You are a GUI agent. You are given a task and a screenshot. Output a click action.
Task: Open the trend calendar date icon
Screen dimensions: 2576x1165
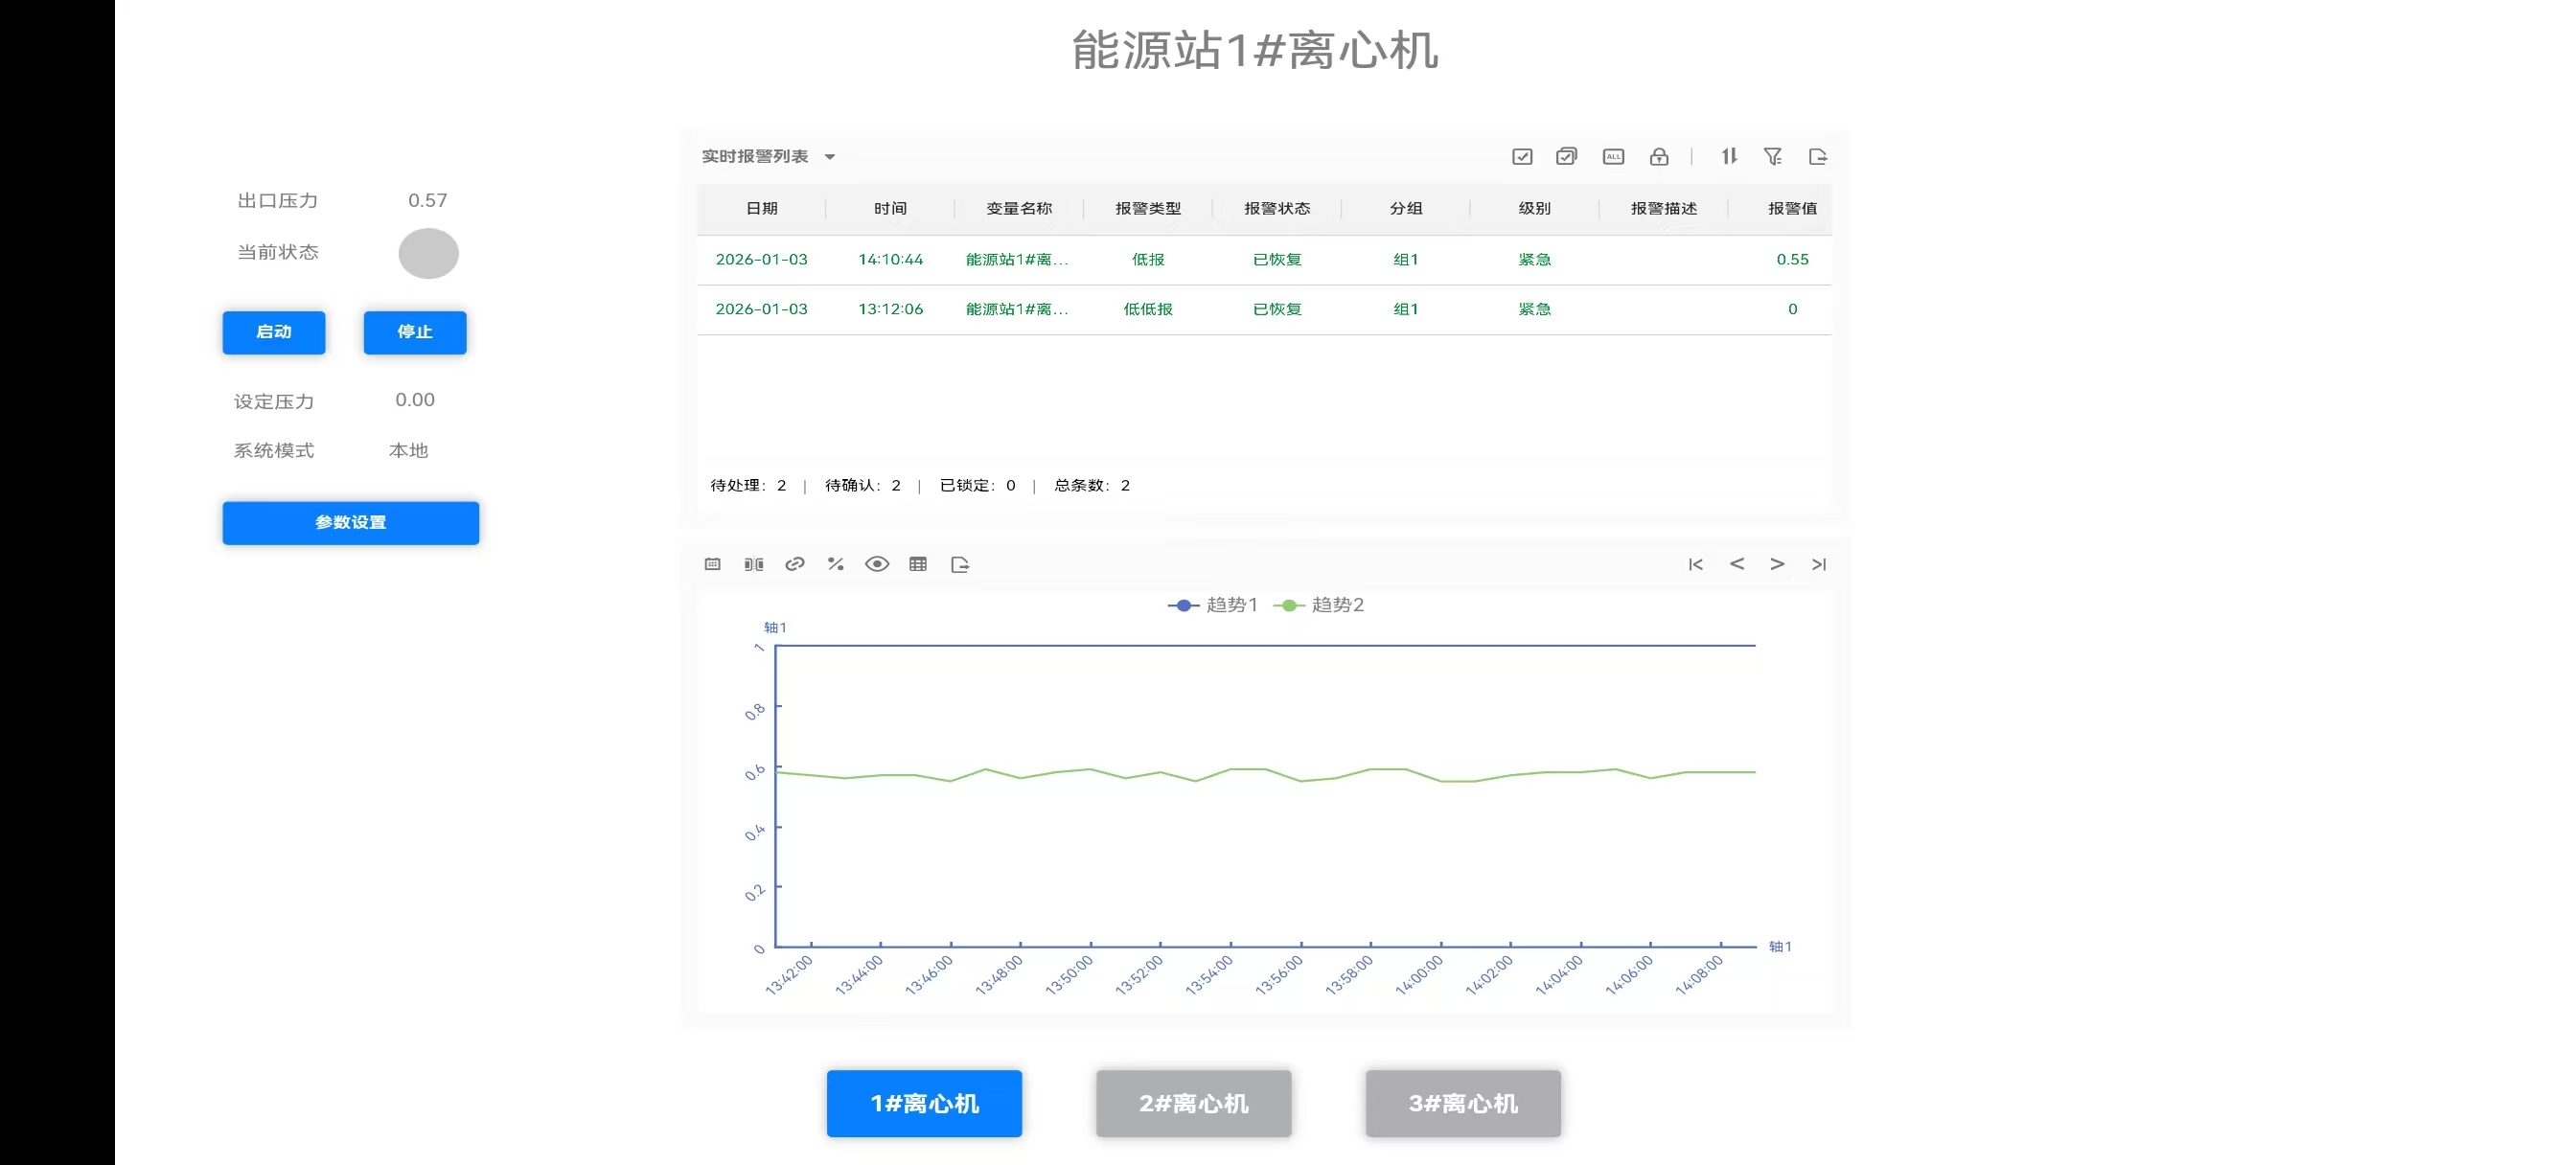712,565
